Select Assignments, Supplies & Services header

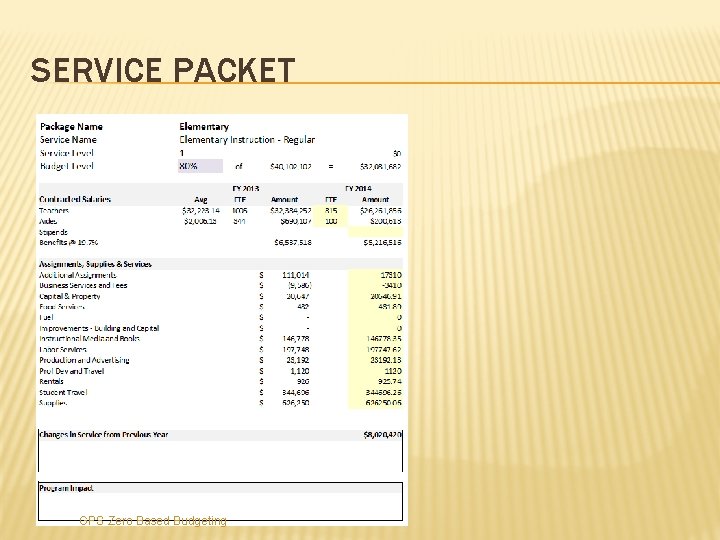95,264
